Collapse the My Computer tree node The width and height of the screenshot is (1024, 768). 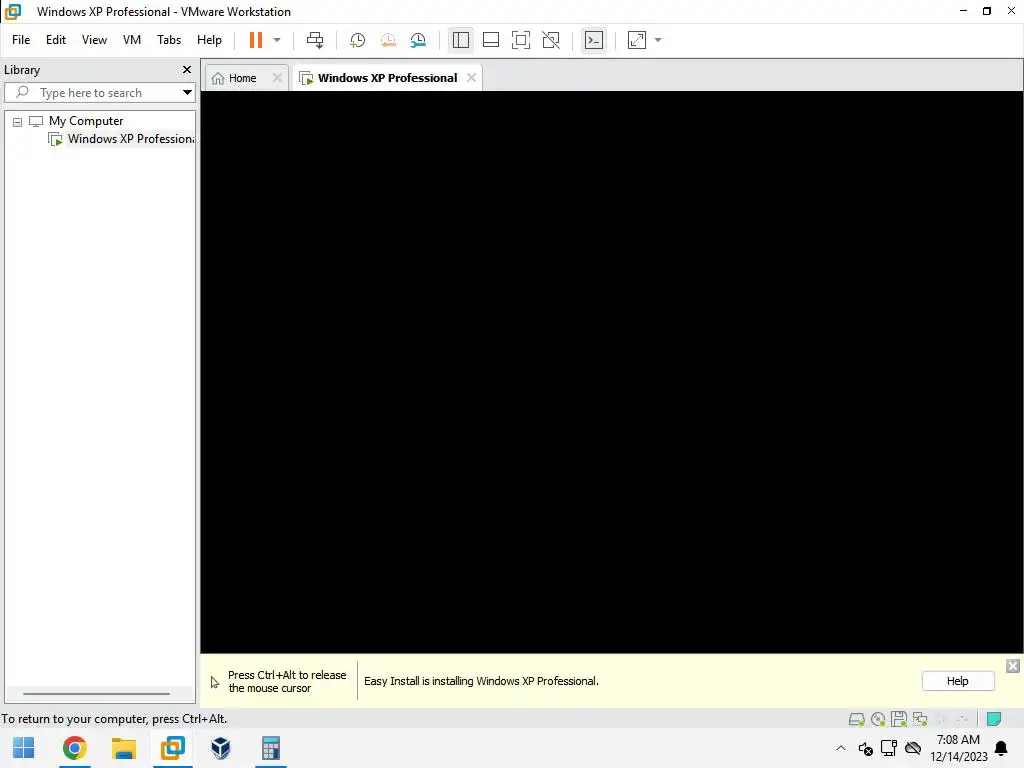coord(18,122)
